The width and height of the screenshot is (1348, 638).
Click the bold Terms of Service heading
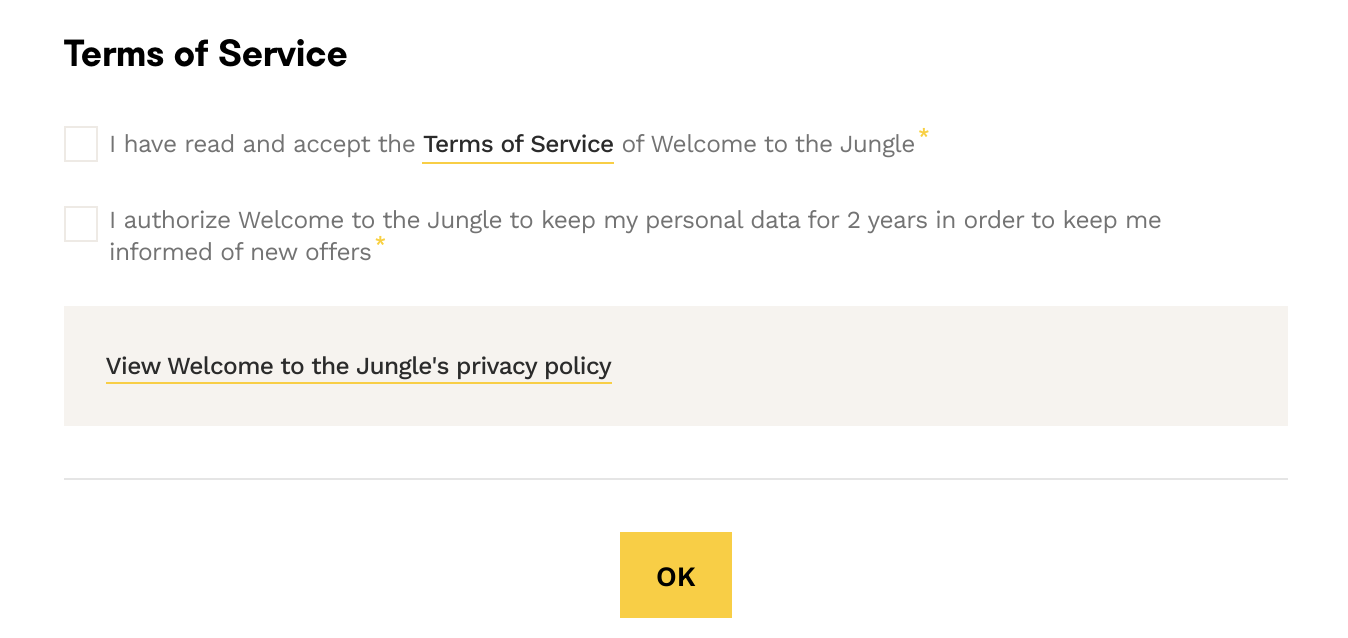click(205, 54)
